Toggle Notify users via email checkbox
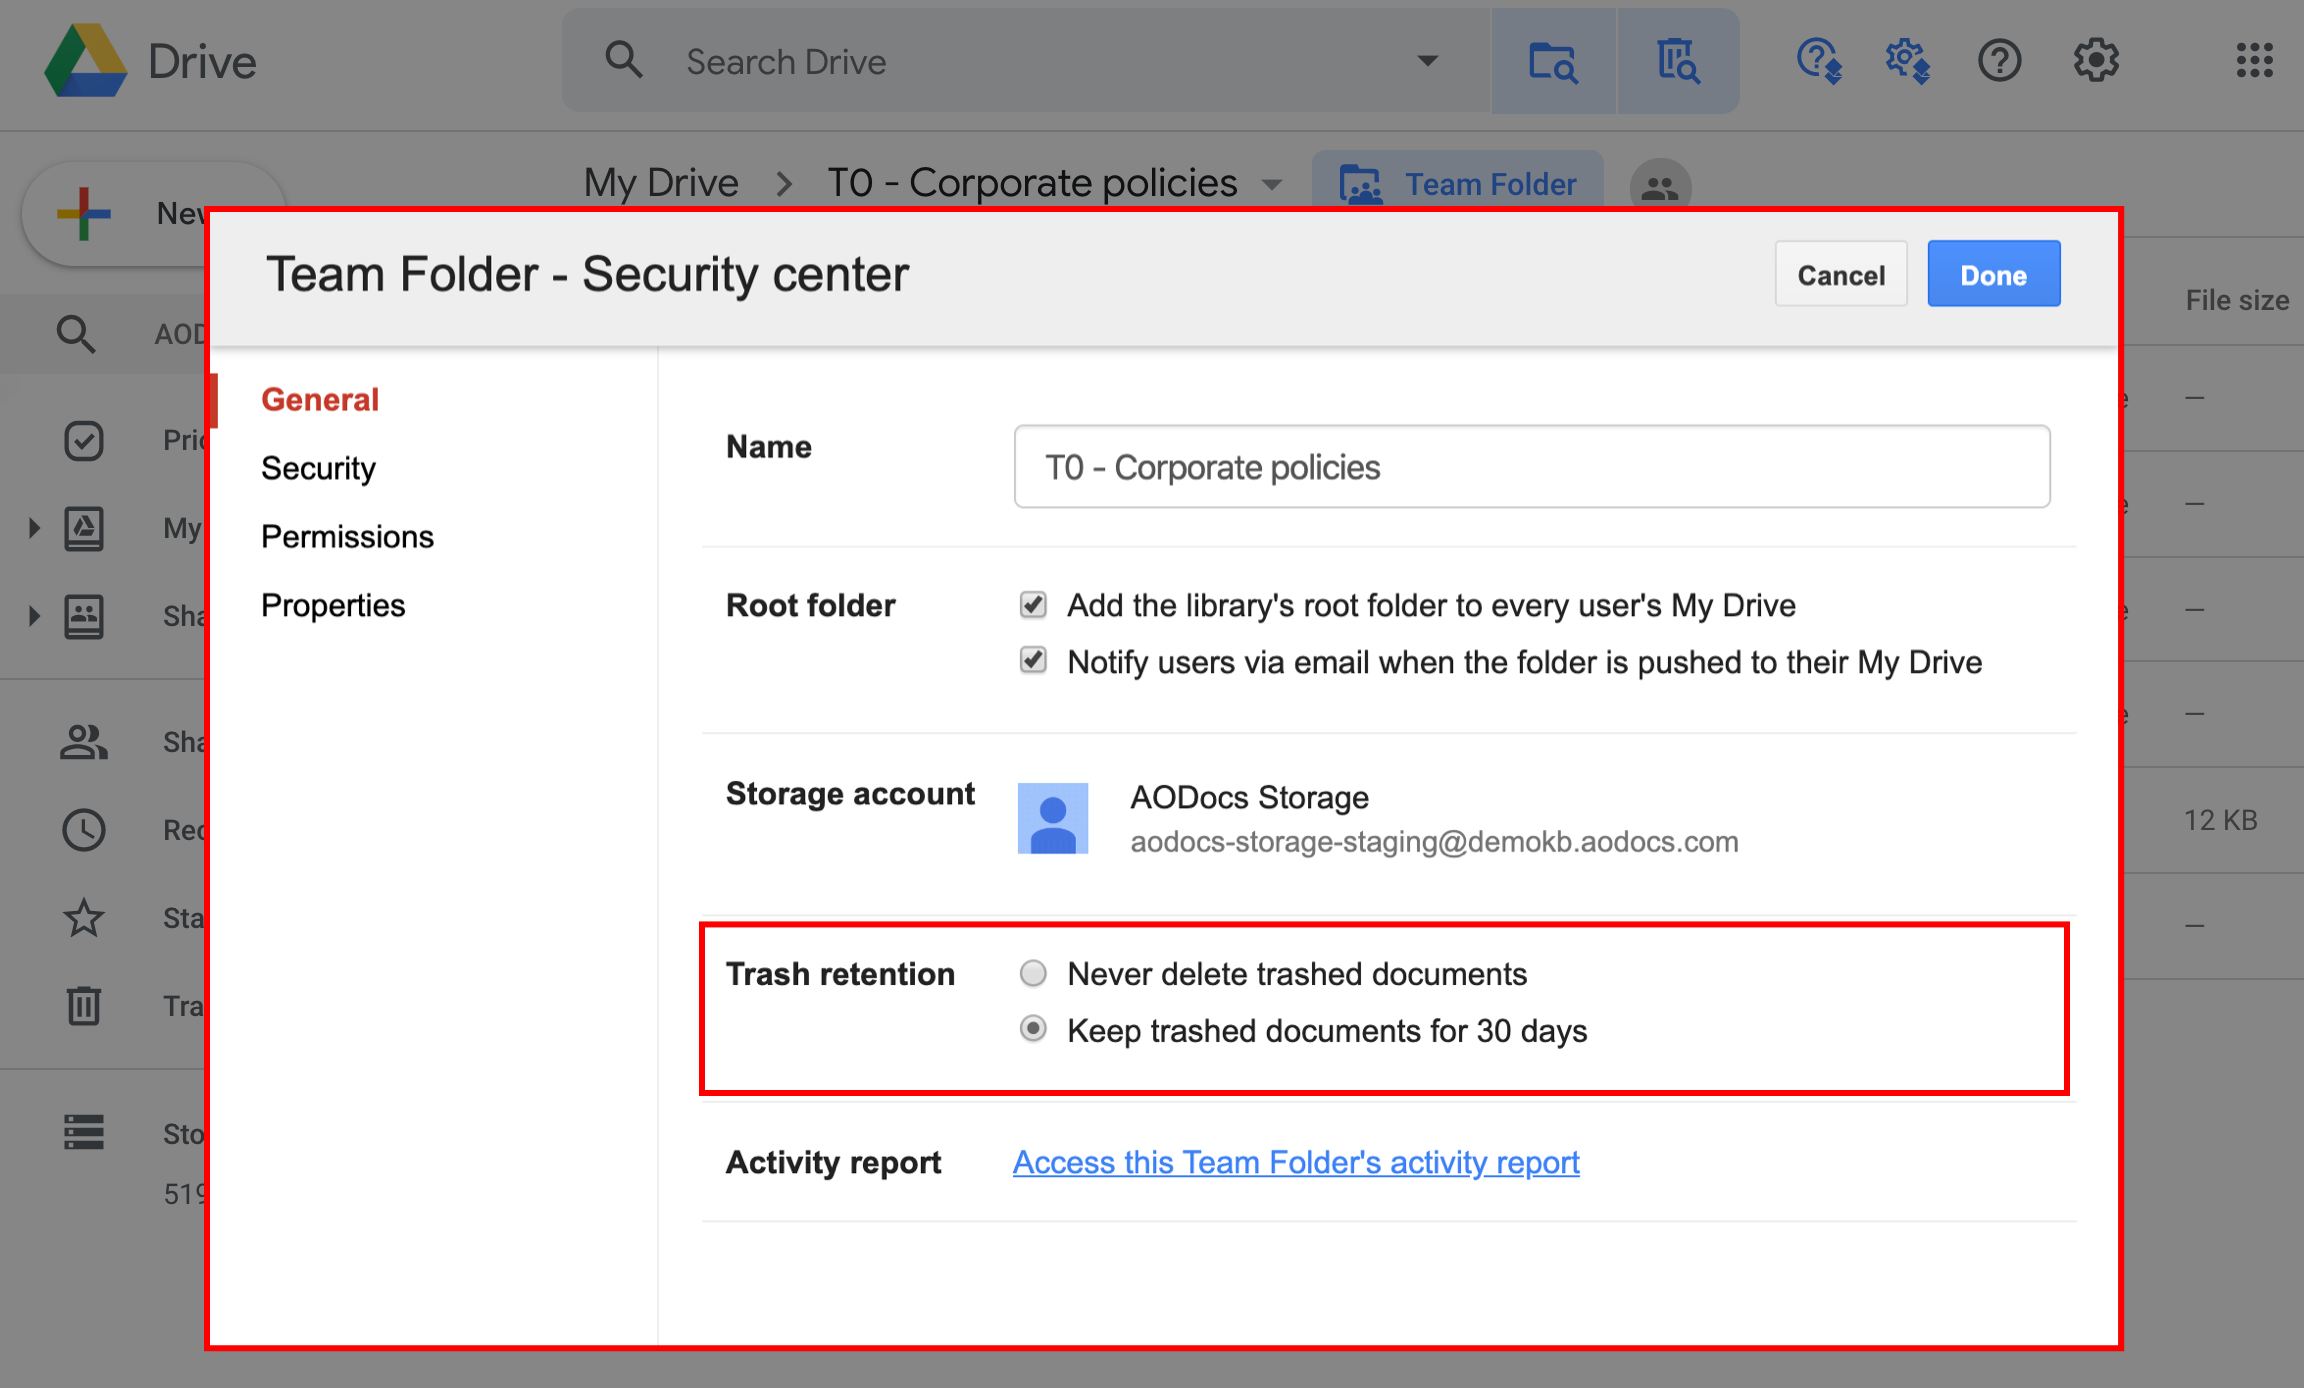The image size is (2304, 1388). tap(1033, 660)
